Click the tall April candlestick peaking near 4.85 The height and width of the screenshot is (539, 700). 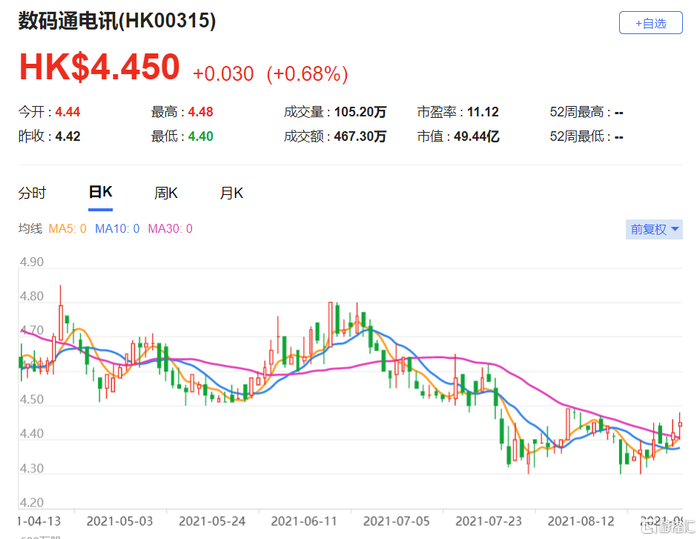point(61,322)
